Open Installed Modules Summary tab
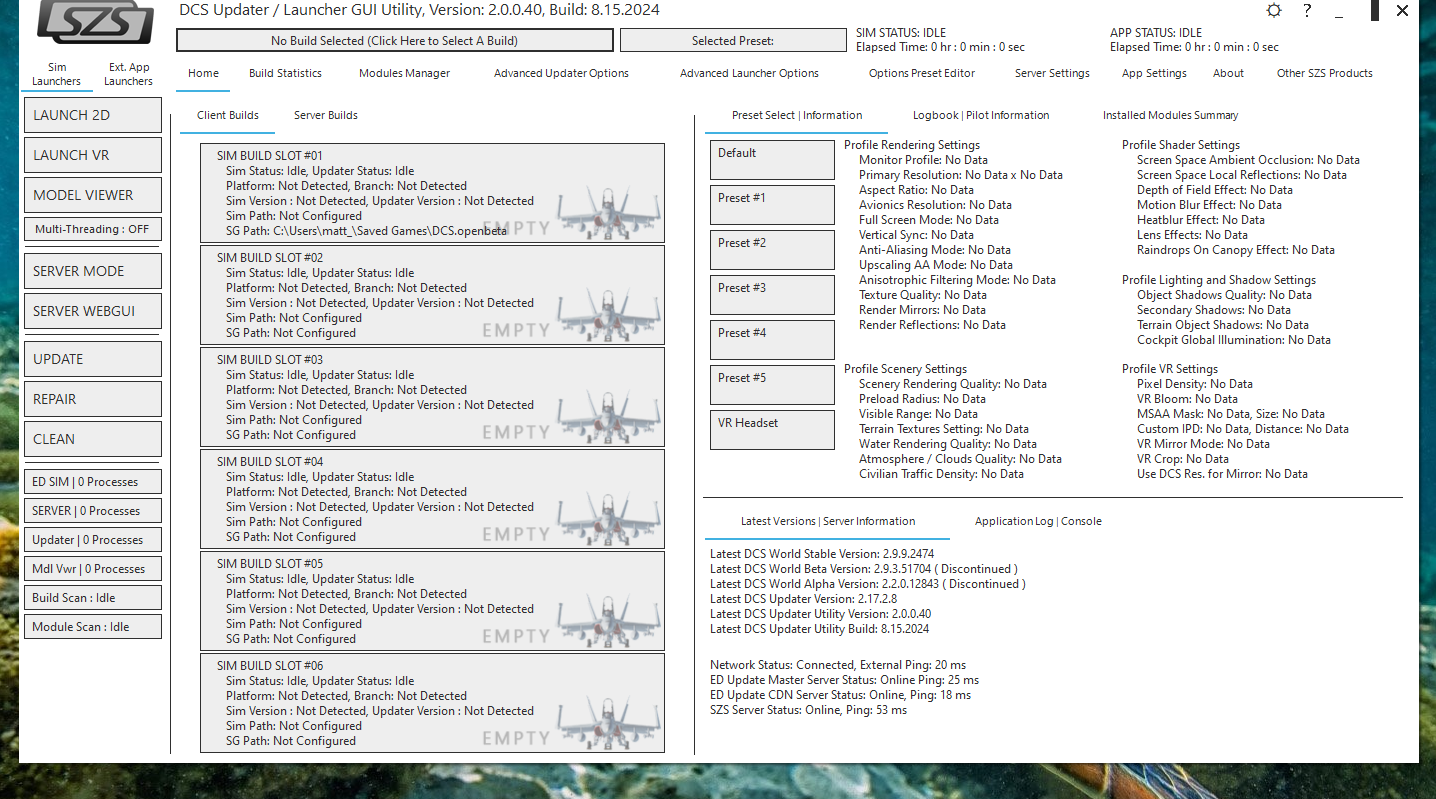Screen dimensions: 1436x799 [x=1170, y=115]
